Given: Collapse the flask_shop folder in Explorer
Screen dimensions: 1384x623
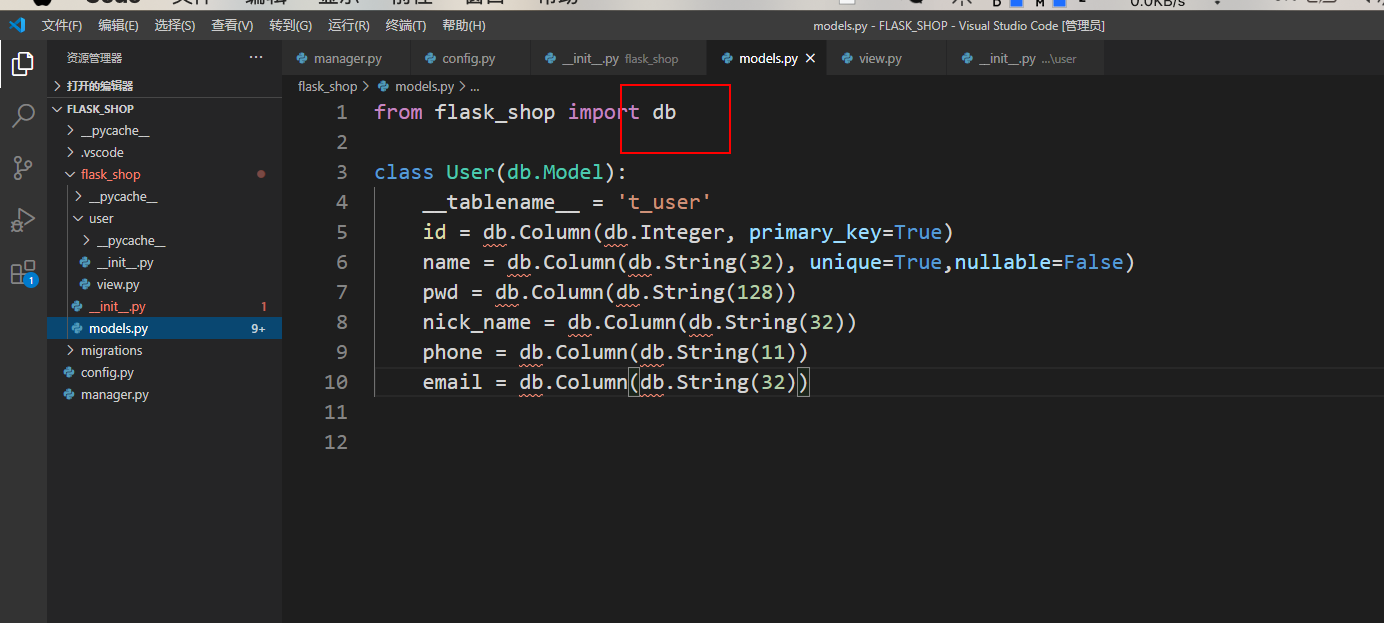Looking at the screenshot, I should coord(164,174).
